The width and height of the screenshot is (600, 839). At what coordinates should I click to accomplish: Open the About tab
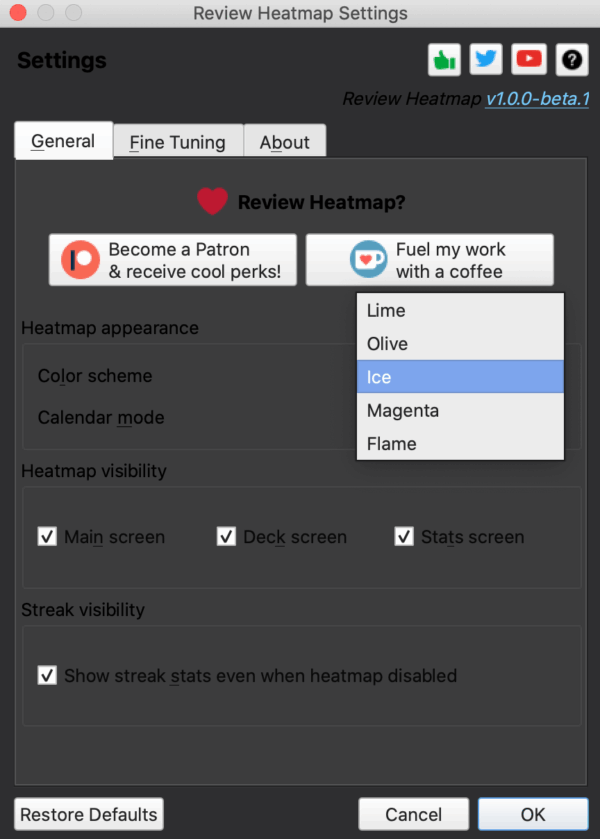[x=285, y=142]
